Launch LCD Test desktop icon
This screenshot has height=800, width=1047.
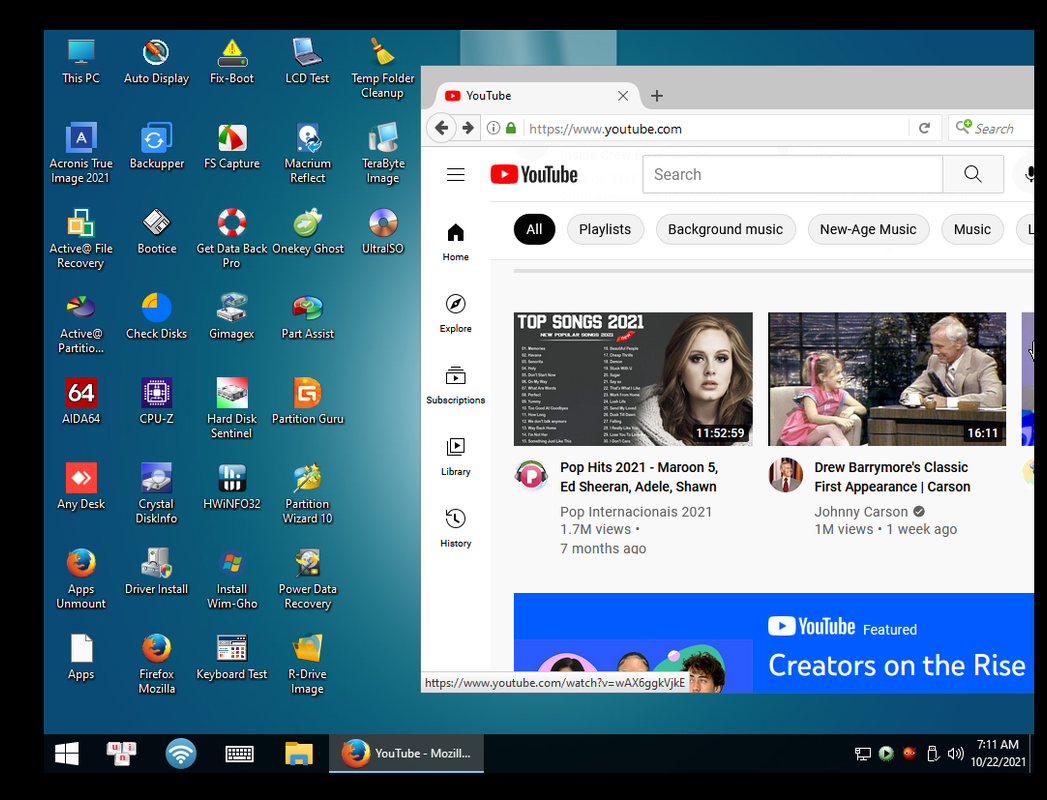click(307, 61)
